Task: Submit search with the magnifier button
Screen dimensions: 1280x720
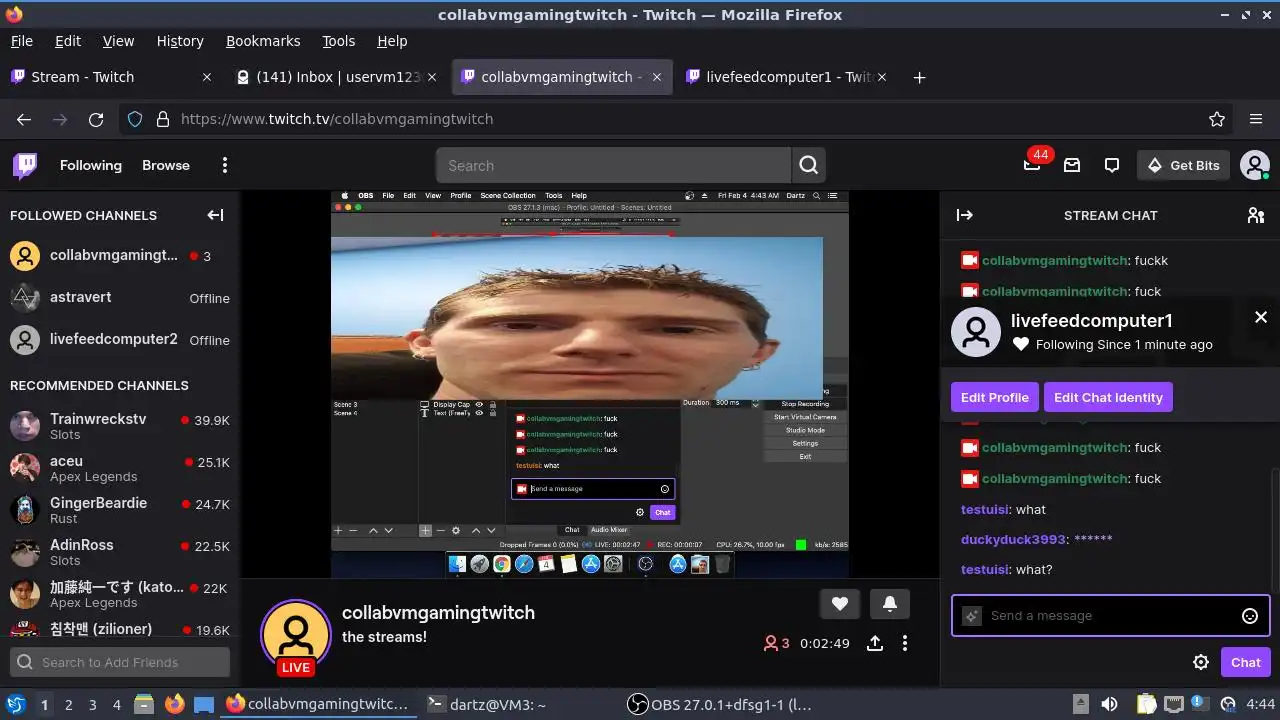Action: (x=809, y=165)
